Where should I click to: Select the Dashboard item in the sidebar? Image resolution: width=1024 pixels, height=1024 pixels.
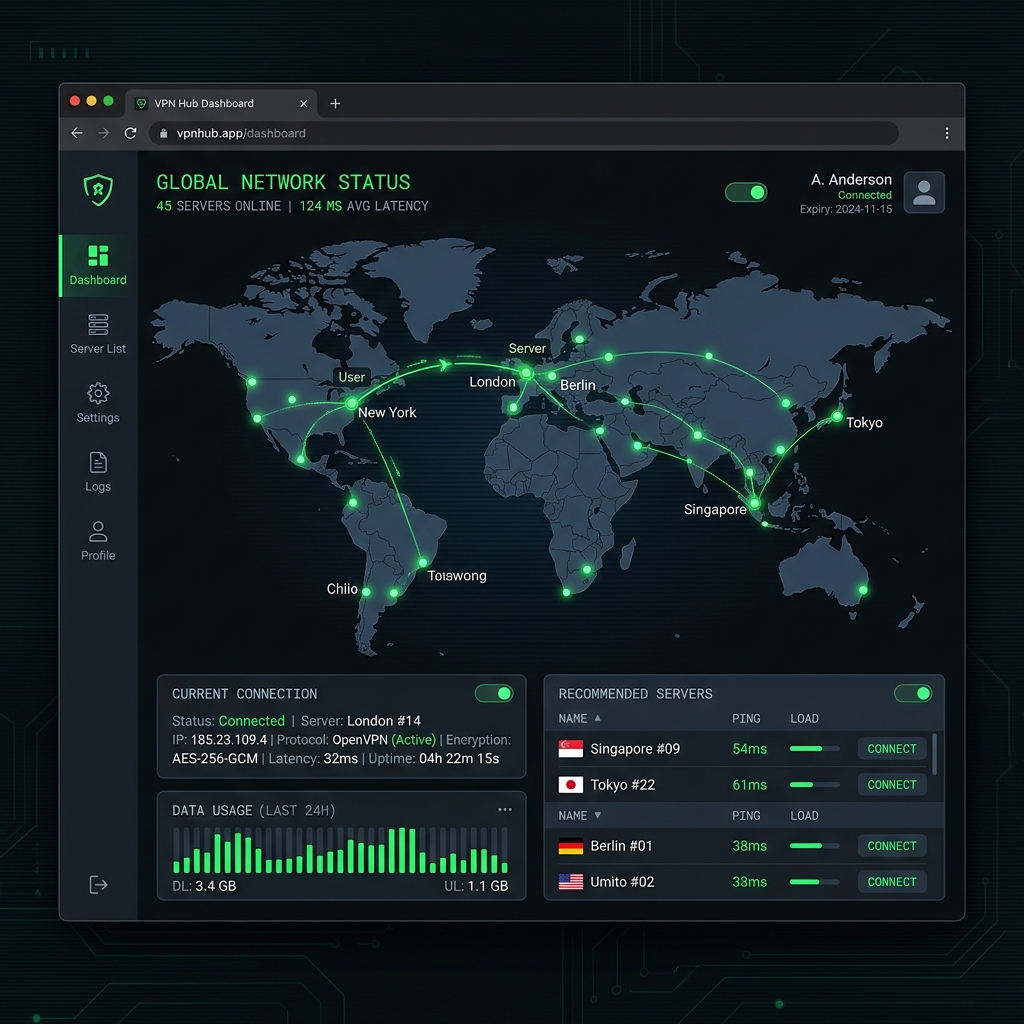96,266
